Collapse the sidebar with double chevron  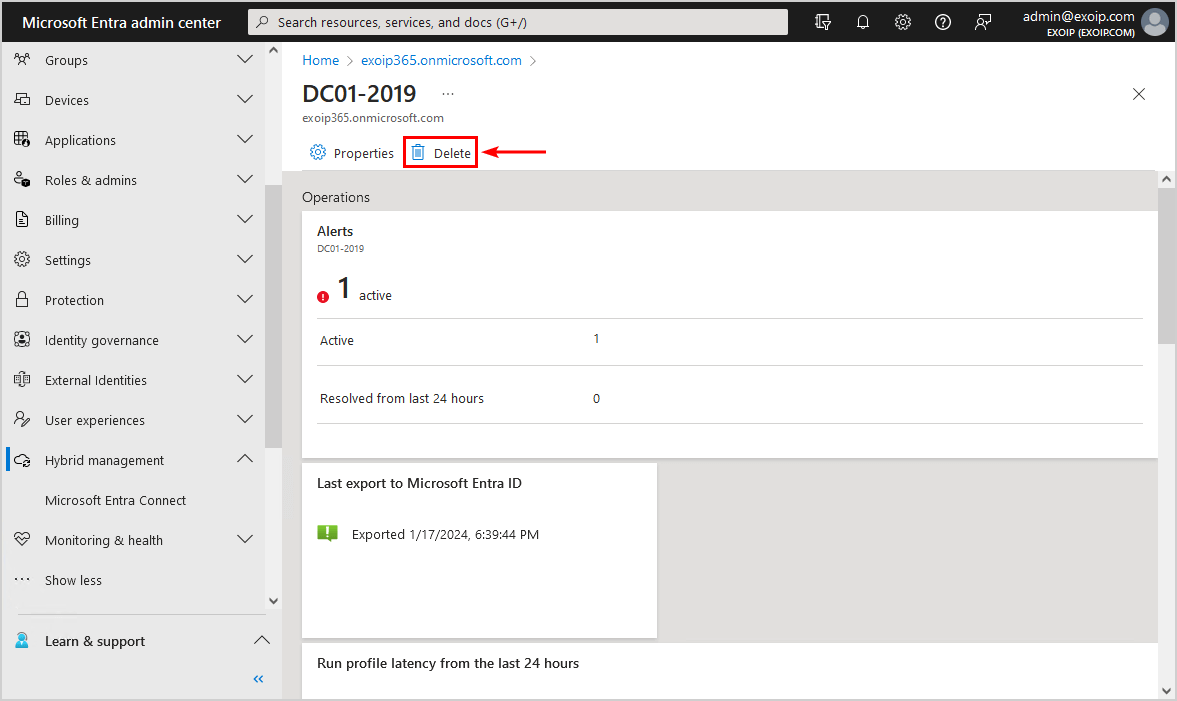point(258,679)
